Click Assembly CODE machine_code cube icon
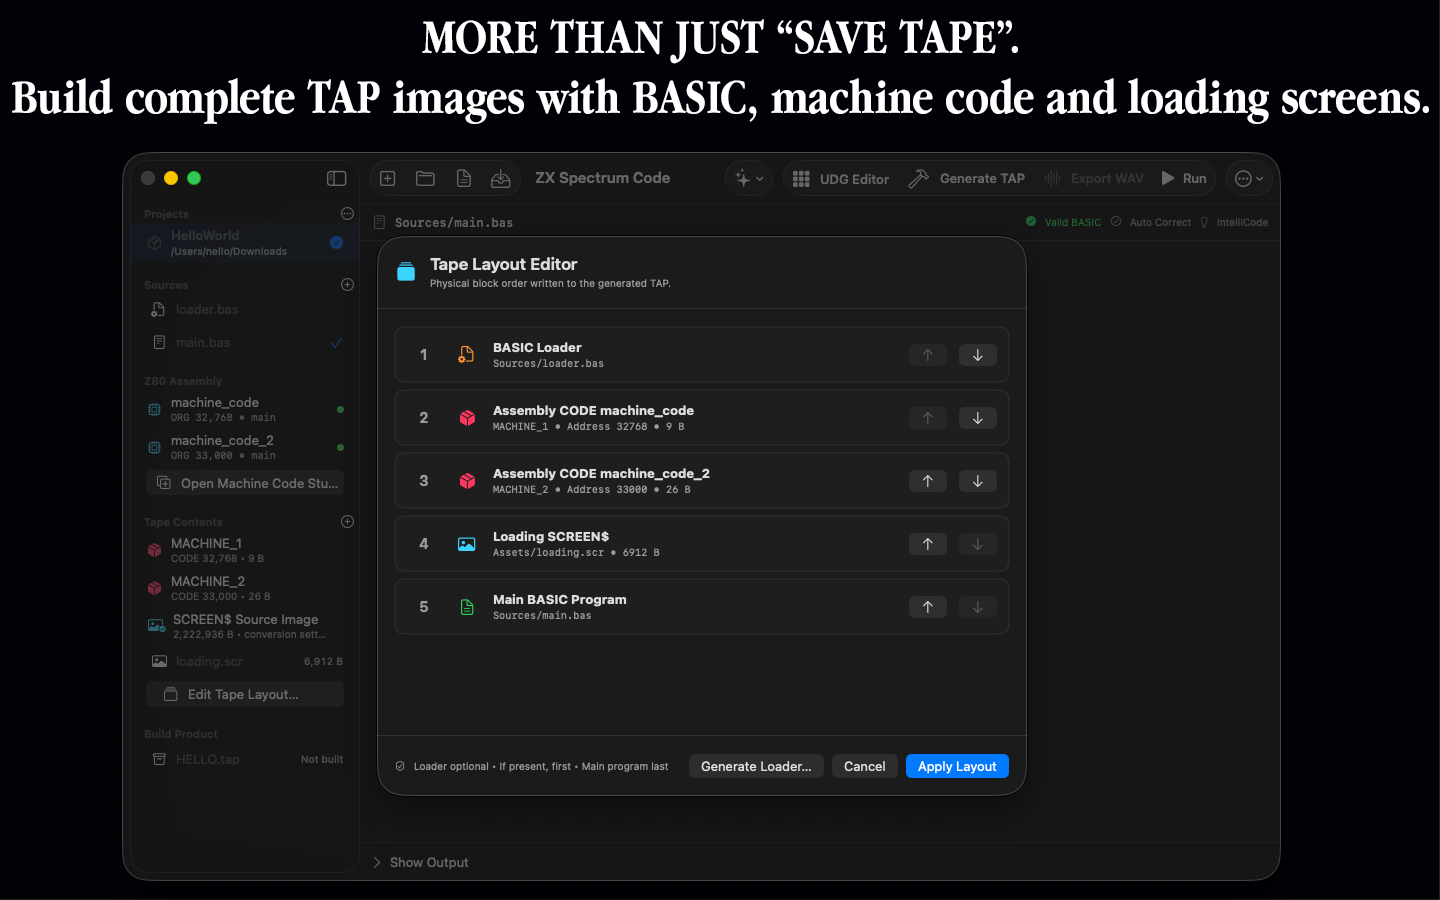 coord(467,418)
